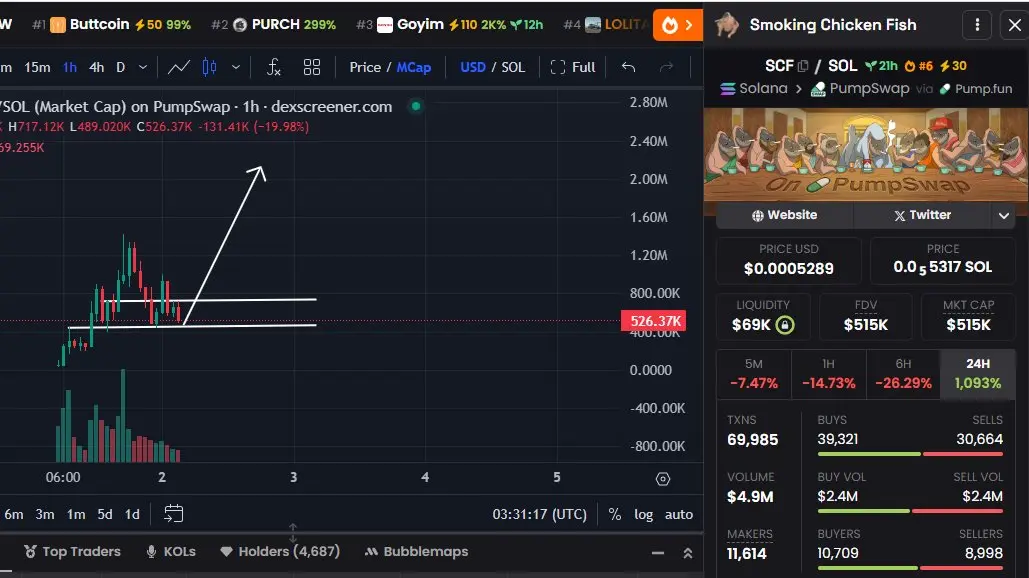1029x578 pixels.
Task: Click the token avatar icon
Action: [x=727, y=25]
